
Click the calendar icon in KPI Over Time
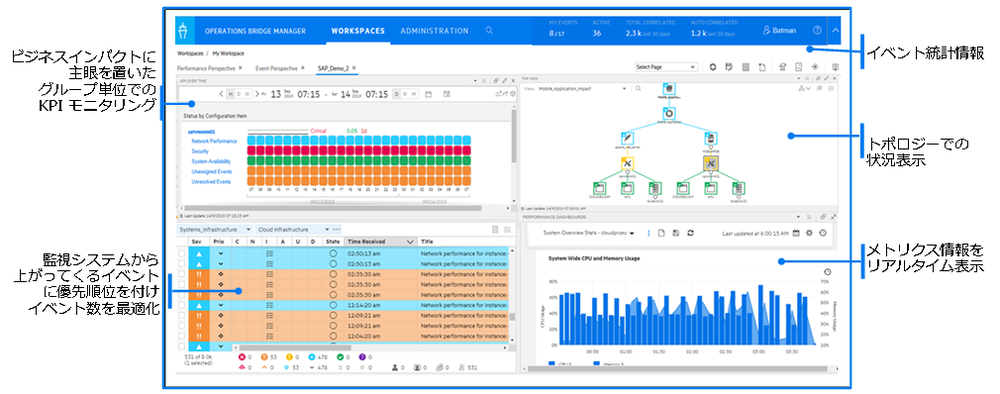pyautogui.click(x=429, y=94)
